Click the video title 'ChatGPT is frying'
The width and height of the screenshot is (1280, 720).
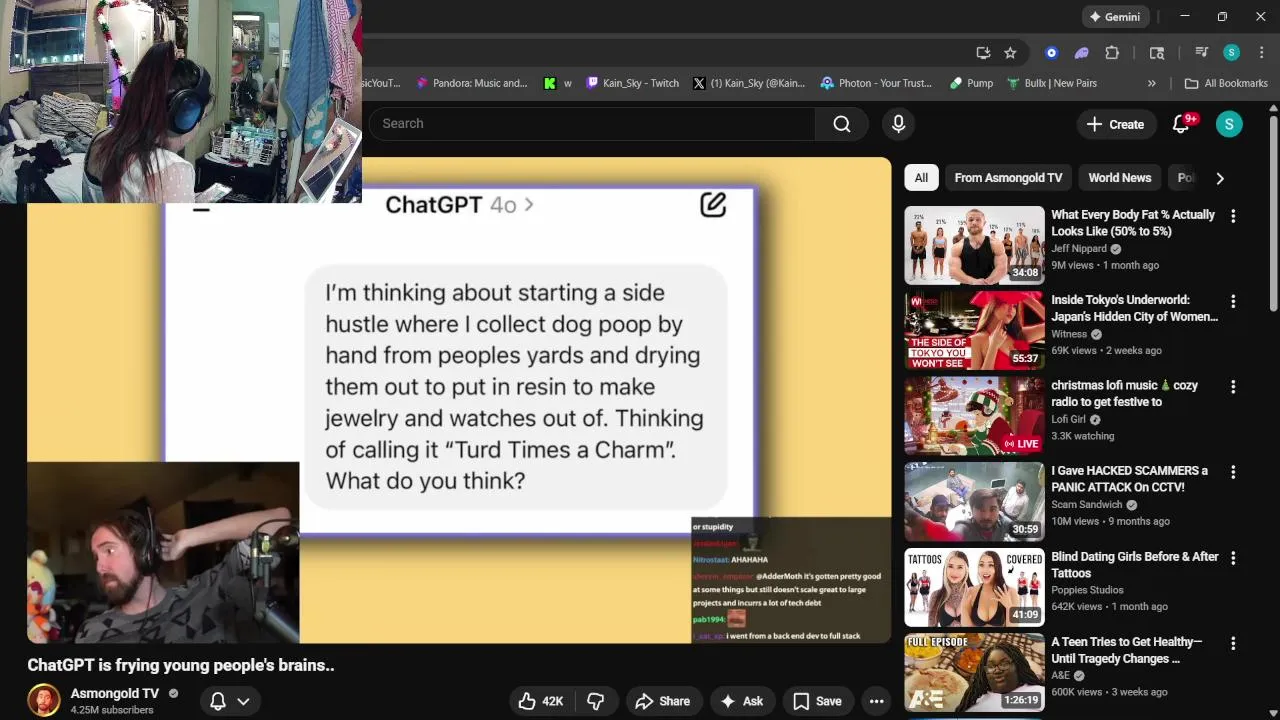(181, 665)
